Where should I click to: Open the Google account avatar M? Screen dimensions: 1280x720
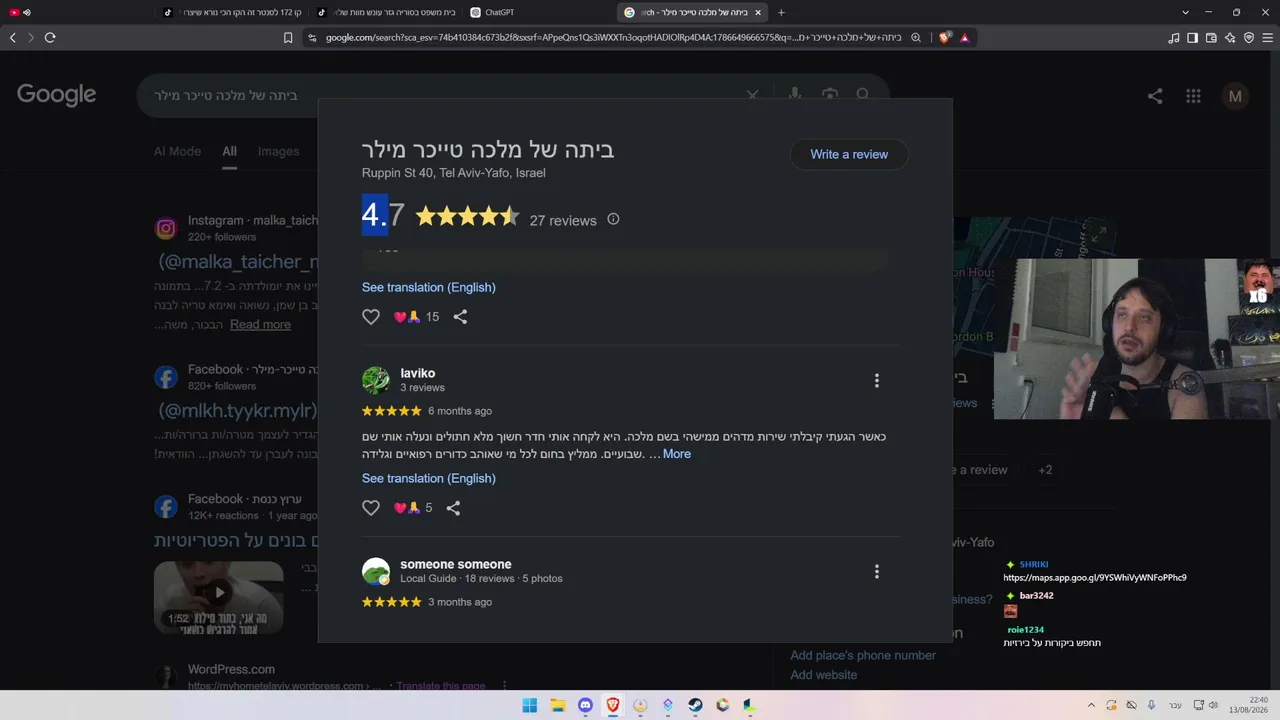(x=1235, y=96)
